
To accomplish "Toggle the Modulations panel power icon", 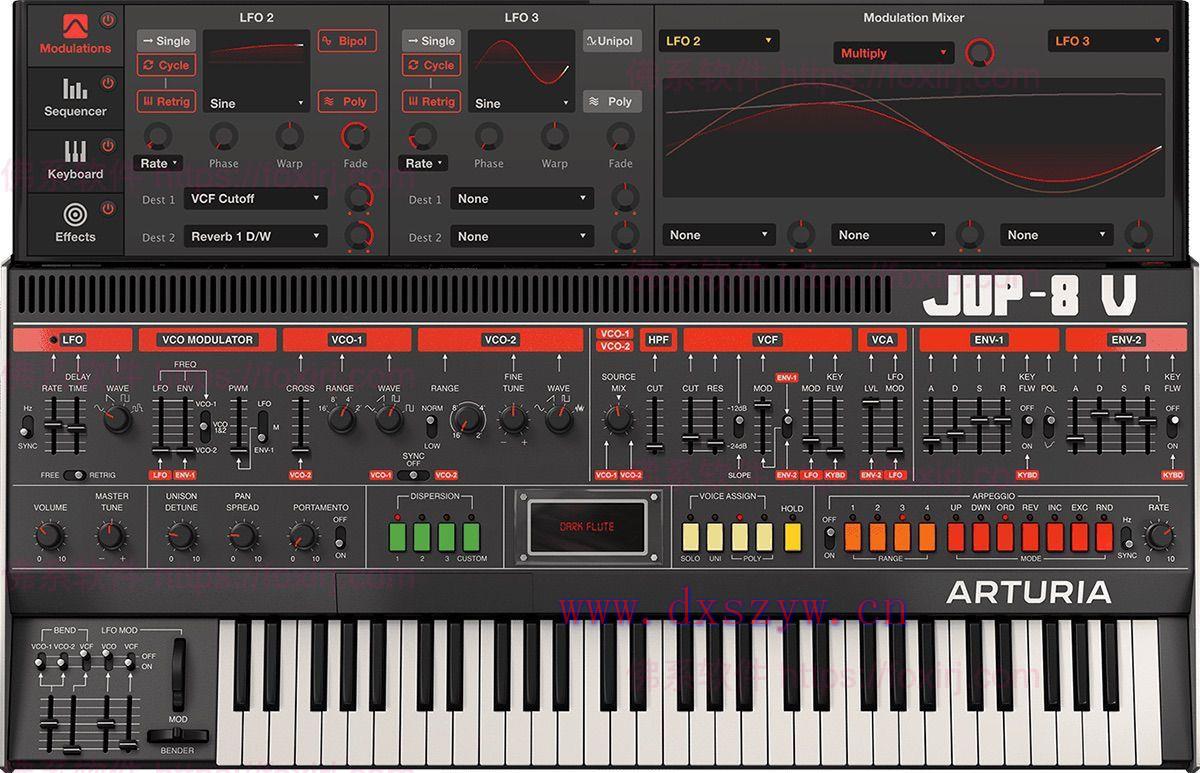I will [x=108, y=20].
